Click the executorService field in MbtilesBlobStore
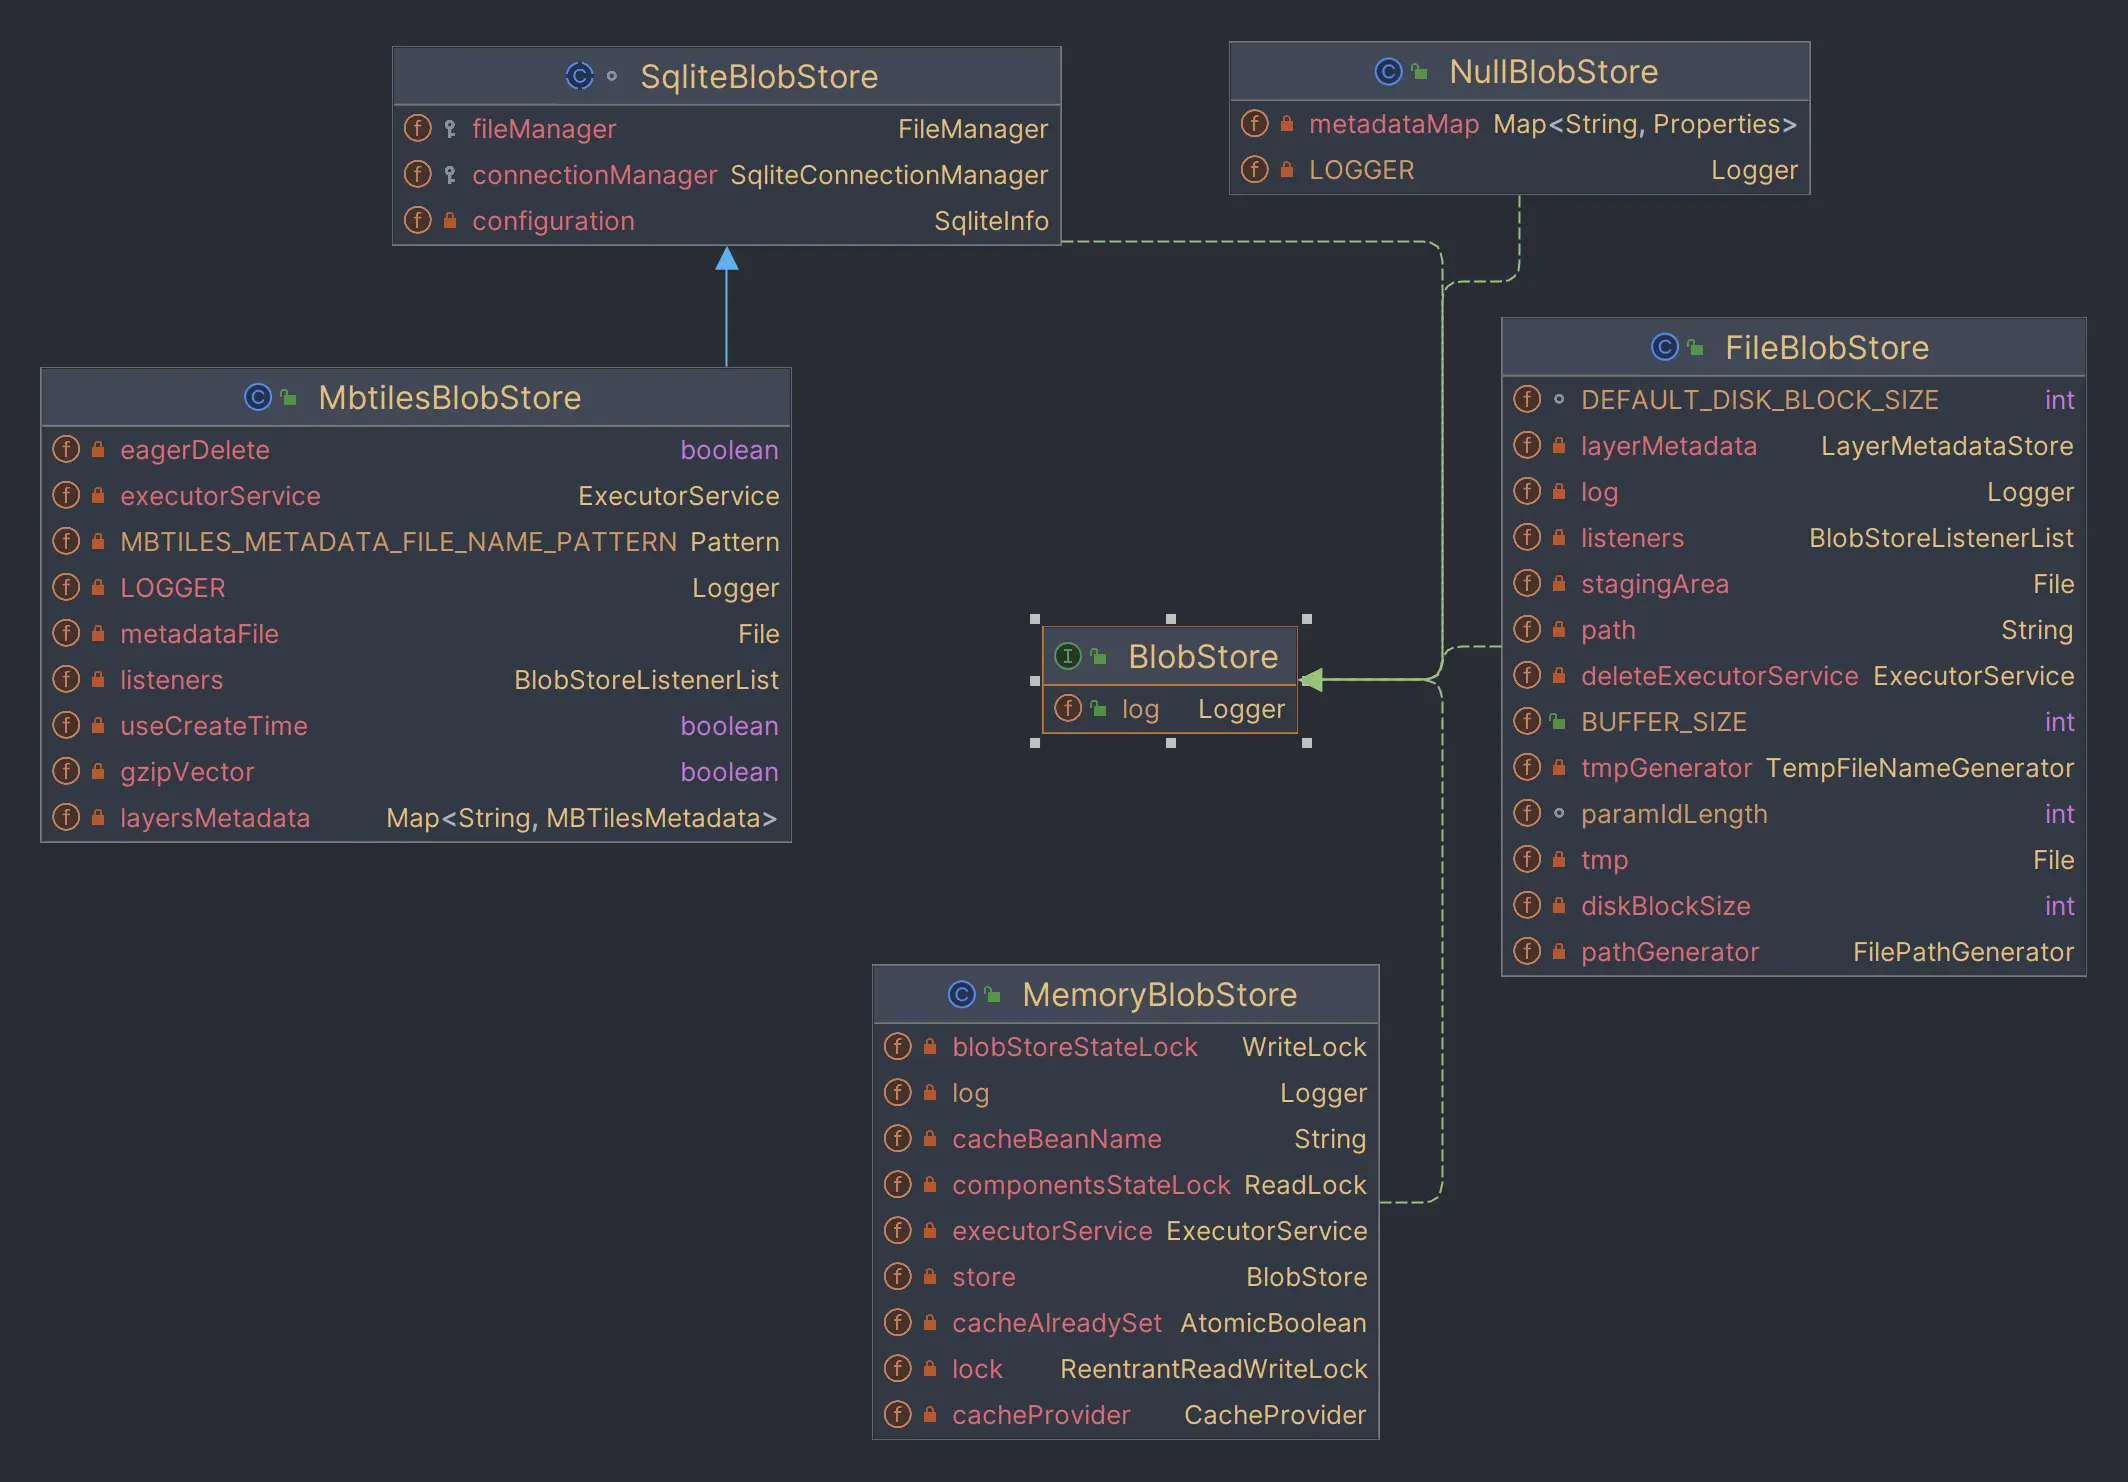 [x=220, y=495]
